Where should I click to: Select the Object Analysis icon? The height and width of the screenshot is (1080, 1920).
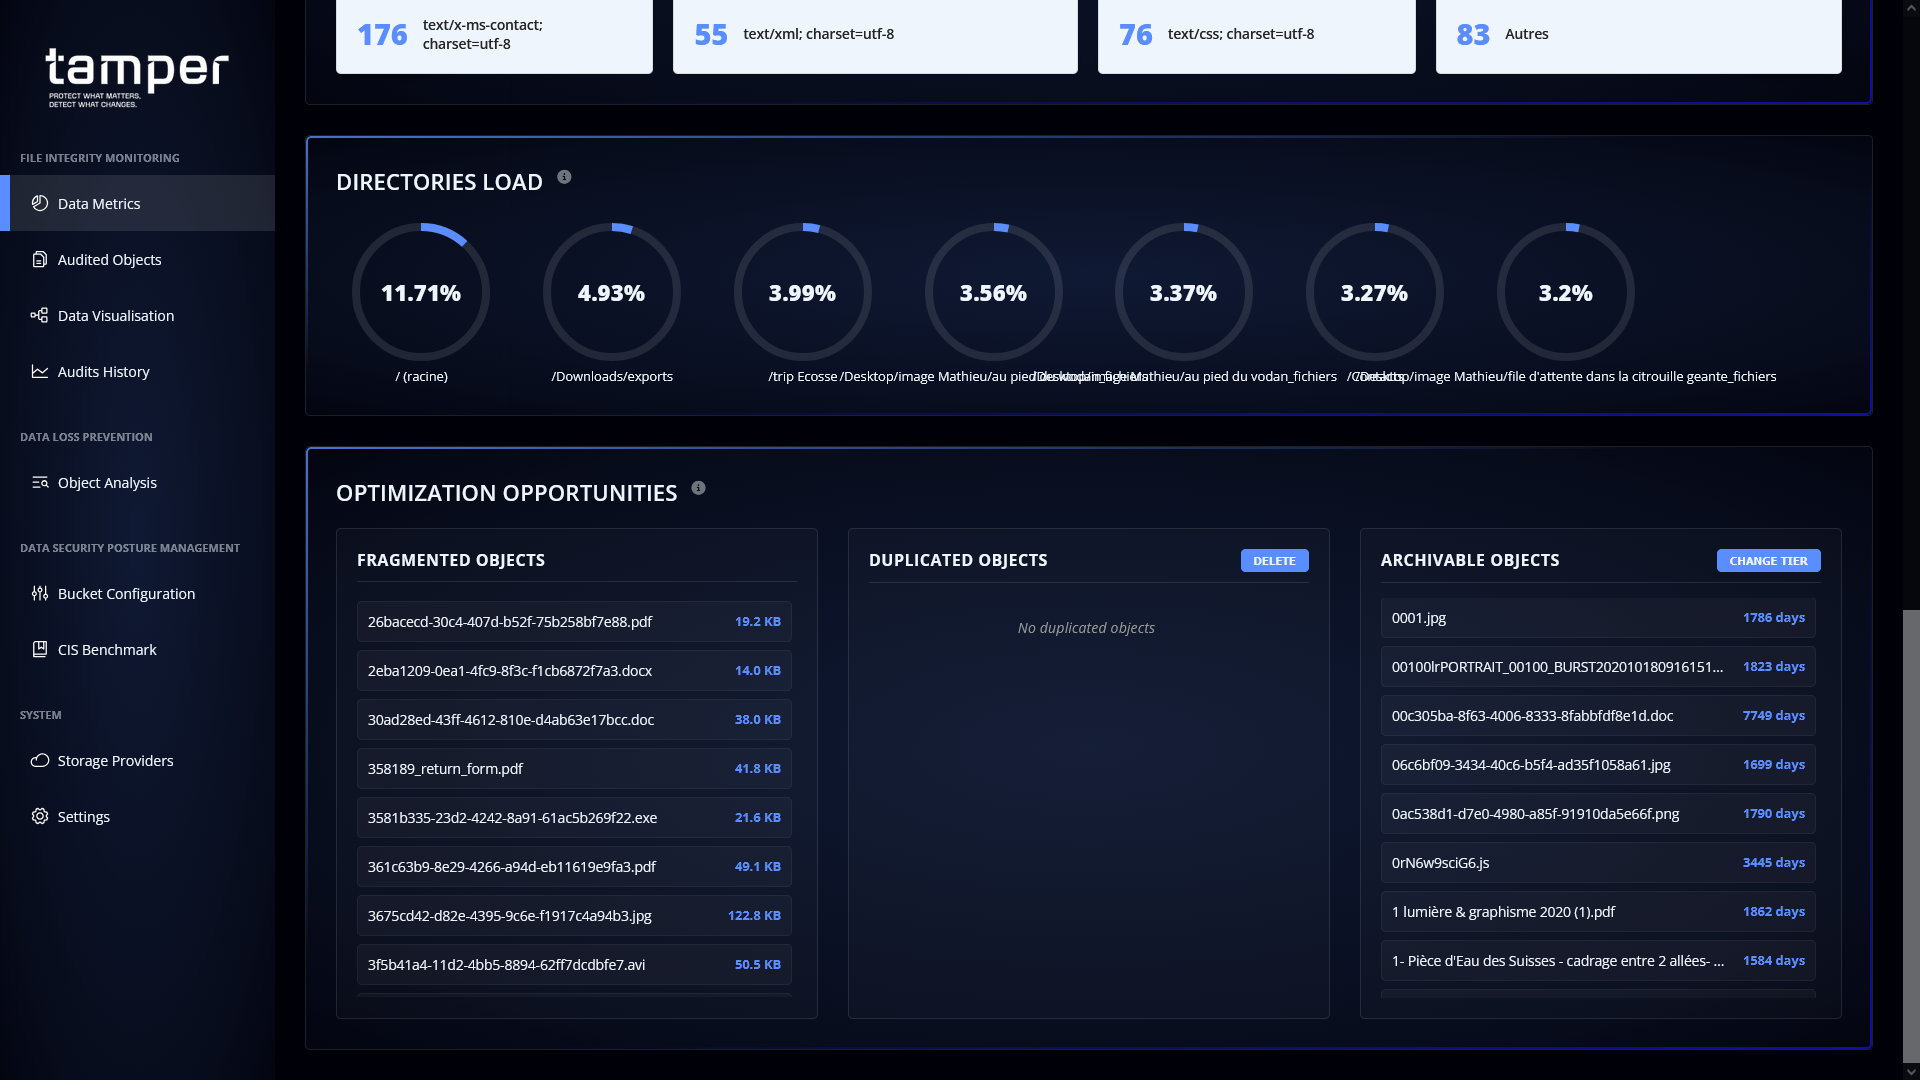(40, 482)
